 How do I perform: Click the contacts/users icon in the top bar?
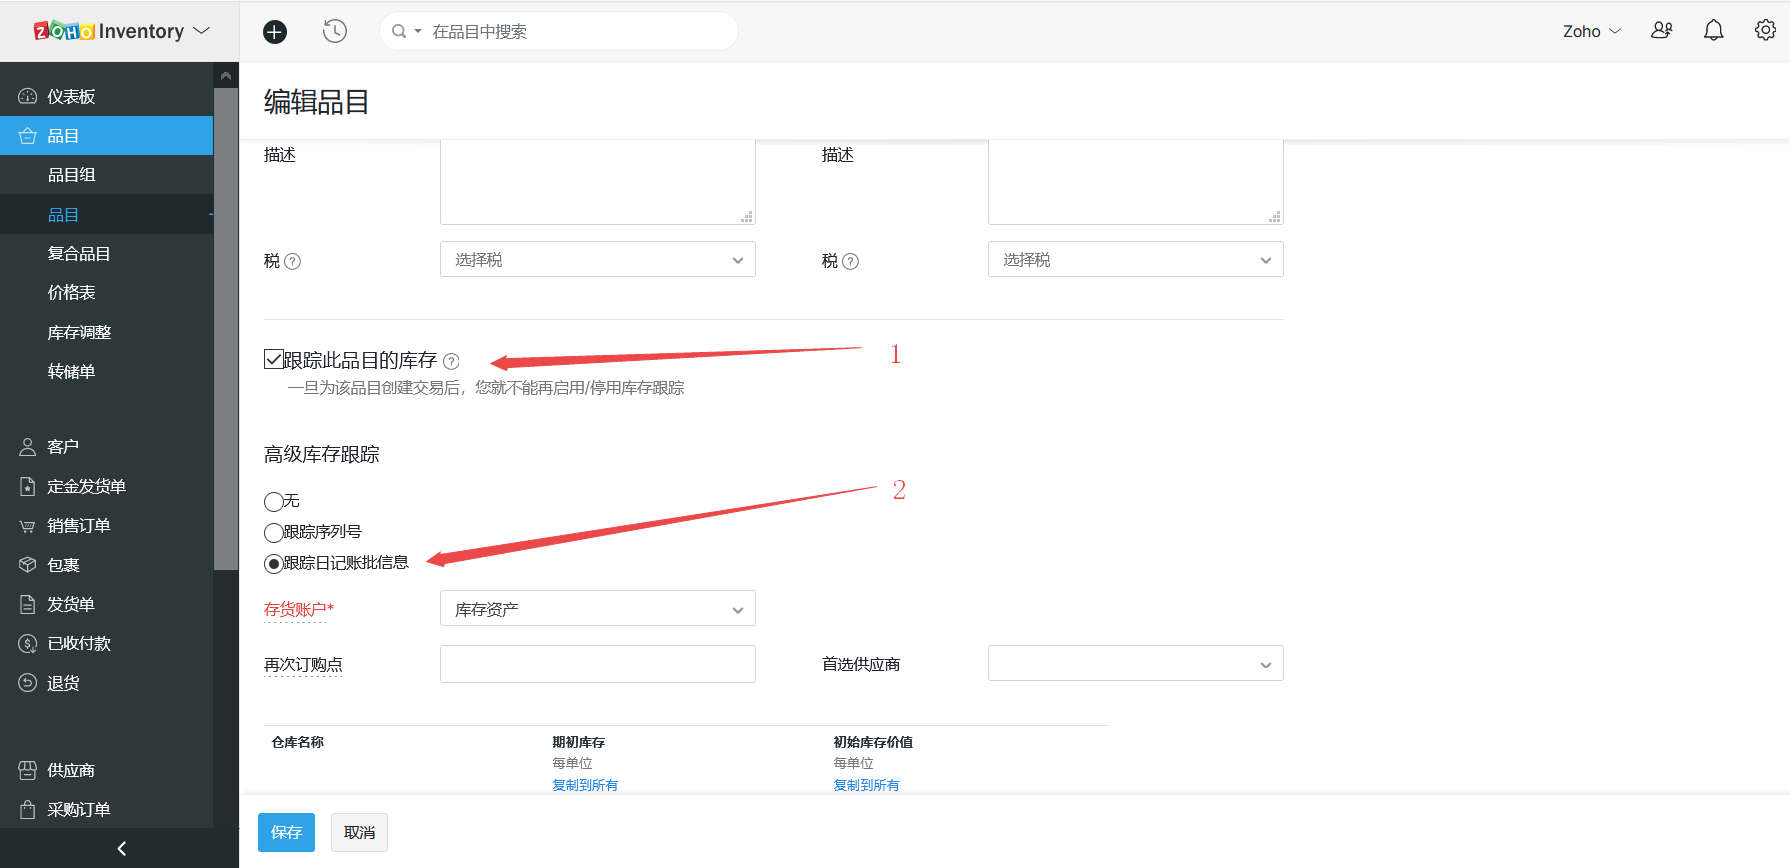1661,31
